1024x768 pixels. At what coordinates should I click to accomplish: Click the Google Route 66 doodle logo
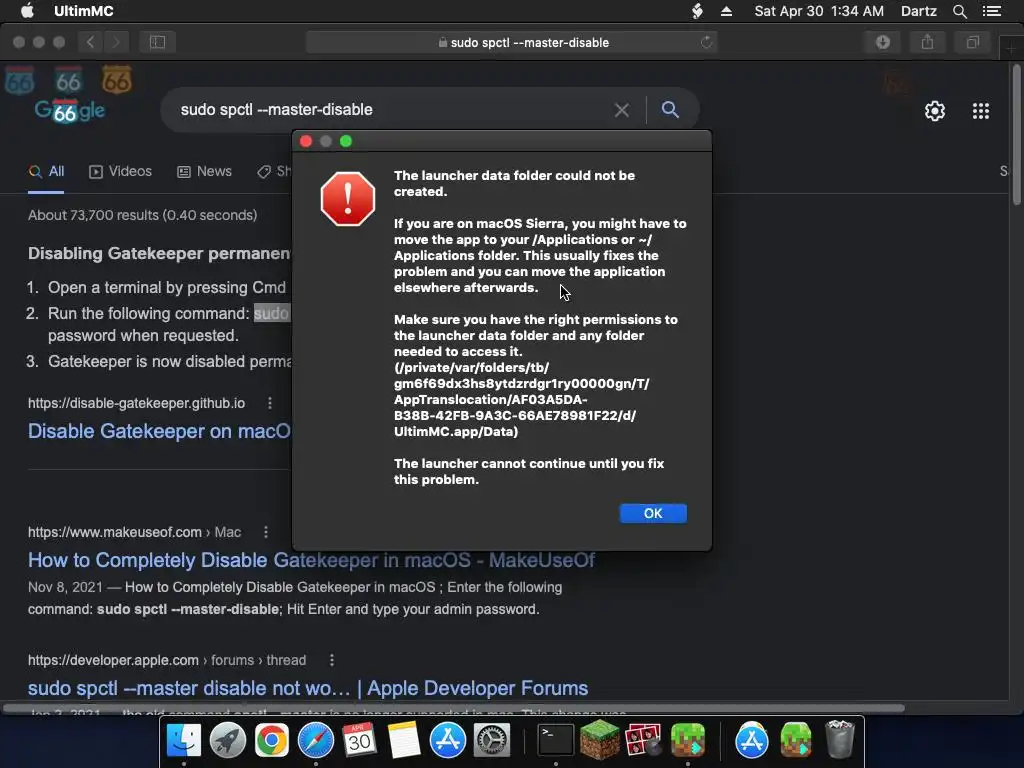point(69,110)
